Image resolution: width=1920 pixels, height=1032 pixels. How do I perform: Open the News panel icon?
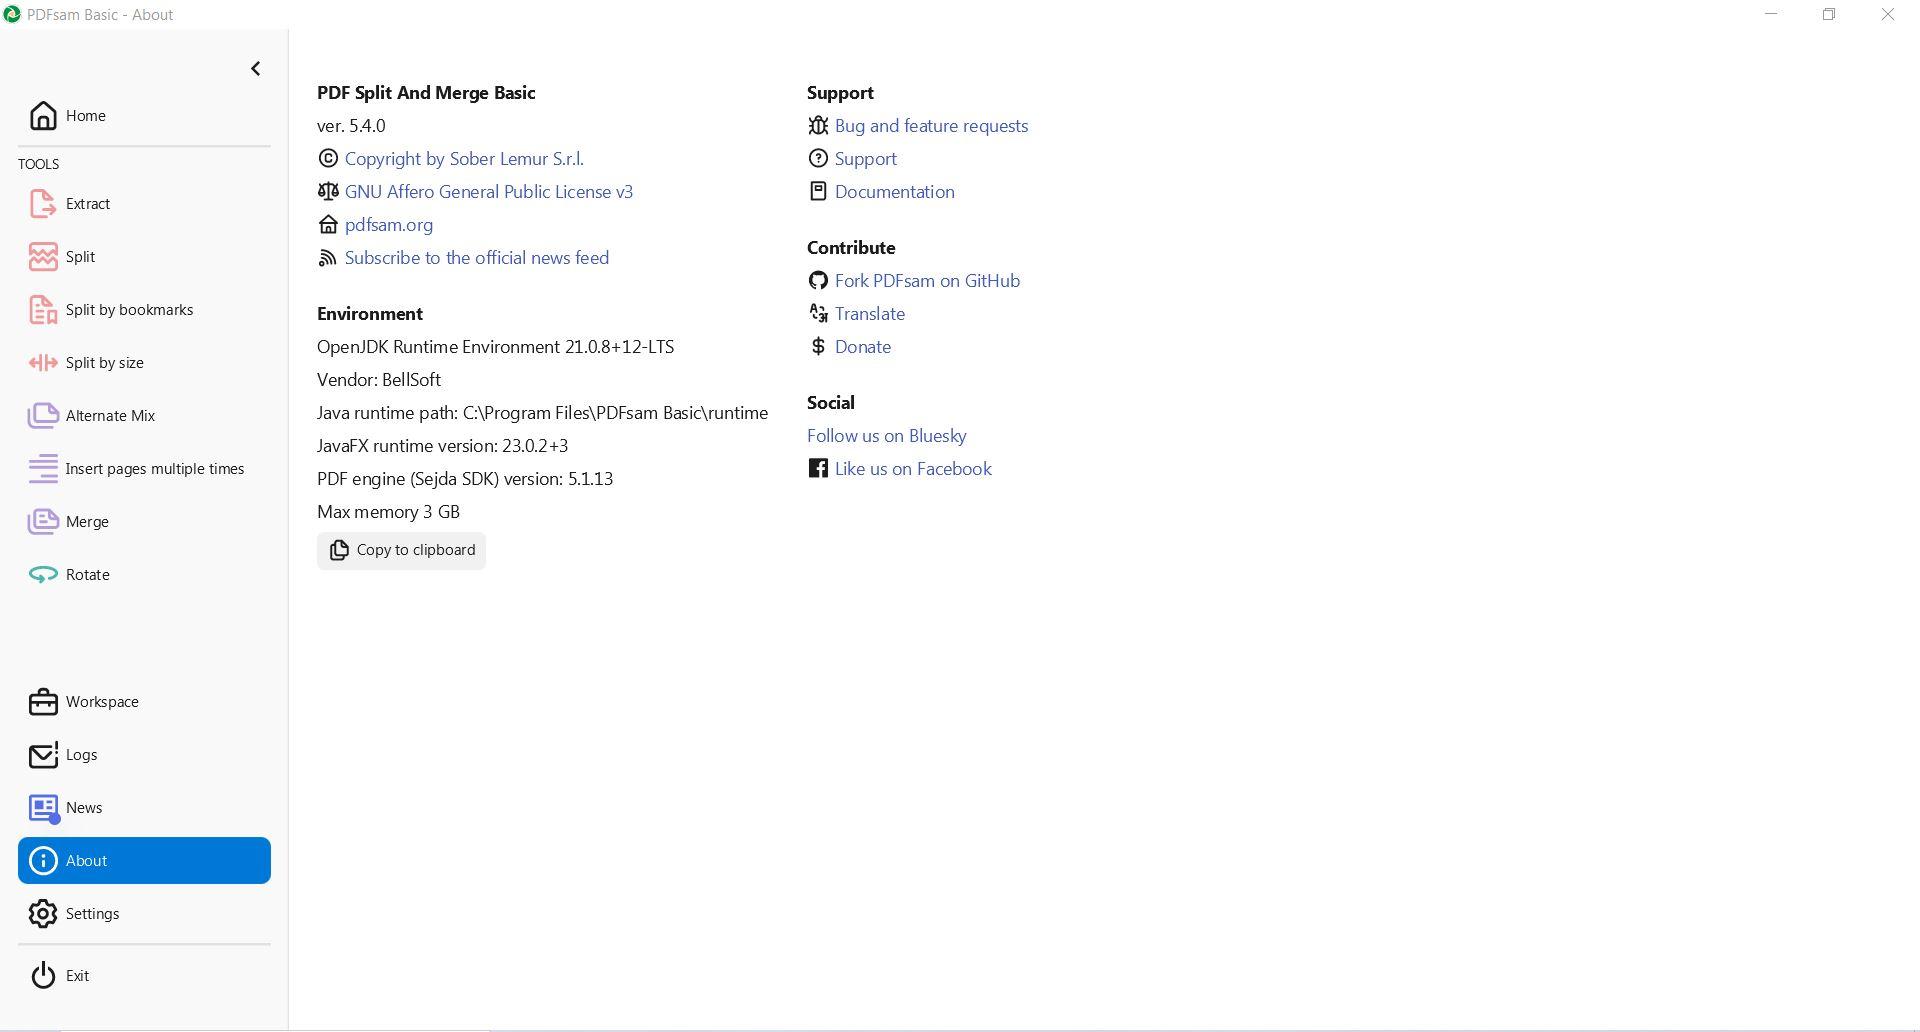point(43,808)
